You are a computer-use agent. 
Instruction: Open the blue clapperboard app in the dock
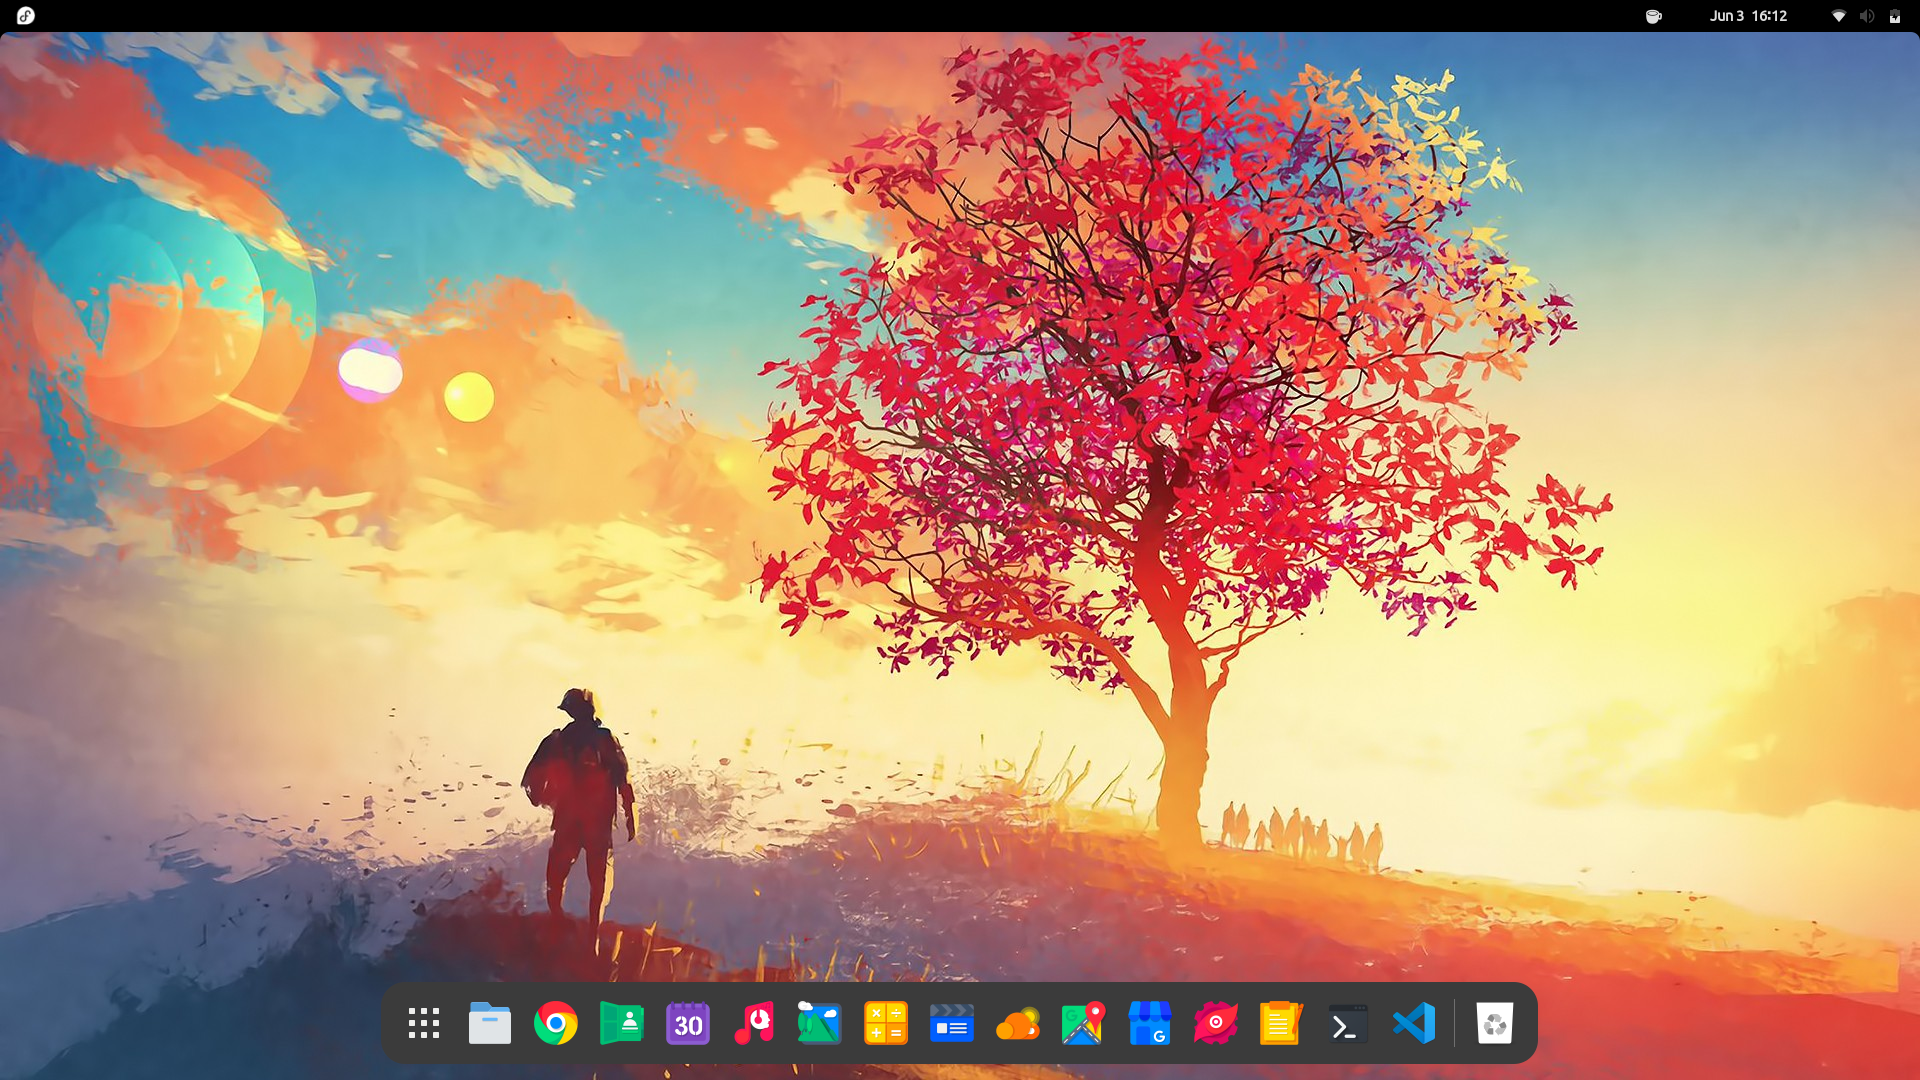(x=952, y=1023)
